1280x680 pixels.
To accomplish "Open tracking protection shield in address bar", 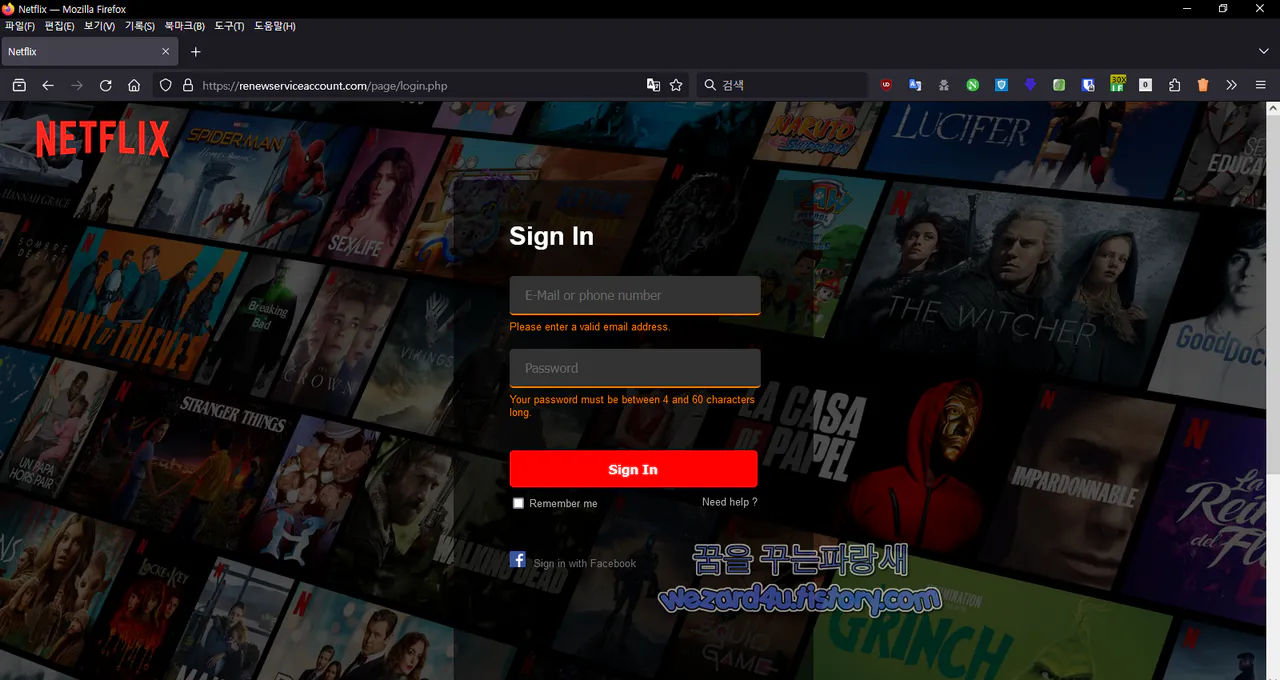I will [x=166, y=86].
